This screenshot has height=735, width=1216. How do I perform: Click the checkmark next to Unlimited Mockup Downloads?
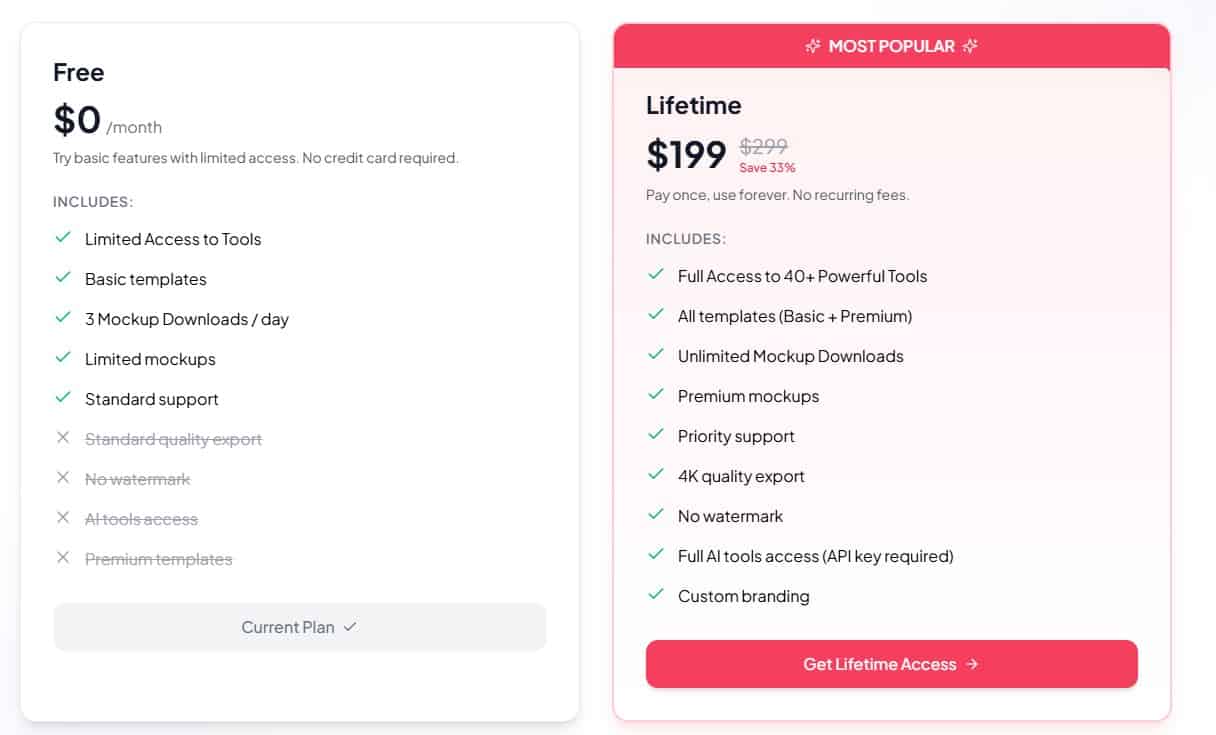(658, 353)
